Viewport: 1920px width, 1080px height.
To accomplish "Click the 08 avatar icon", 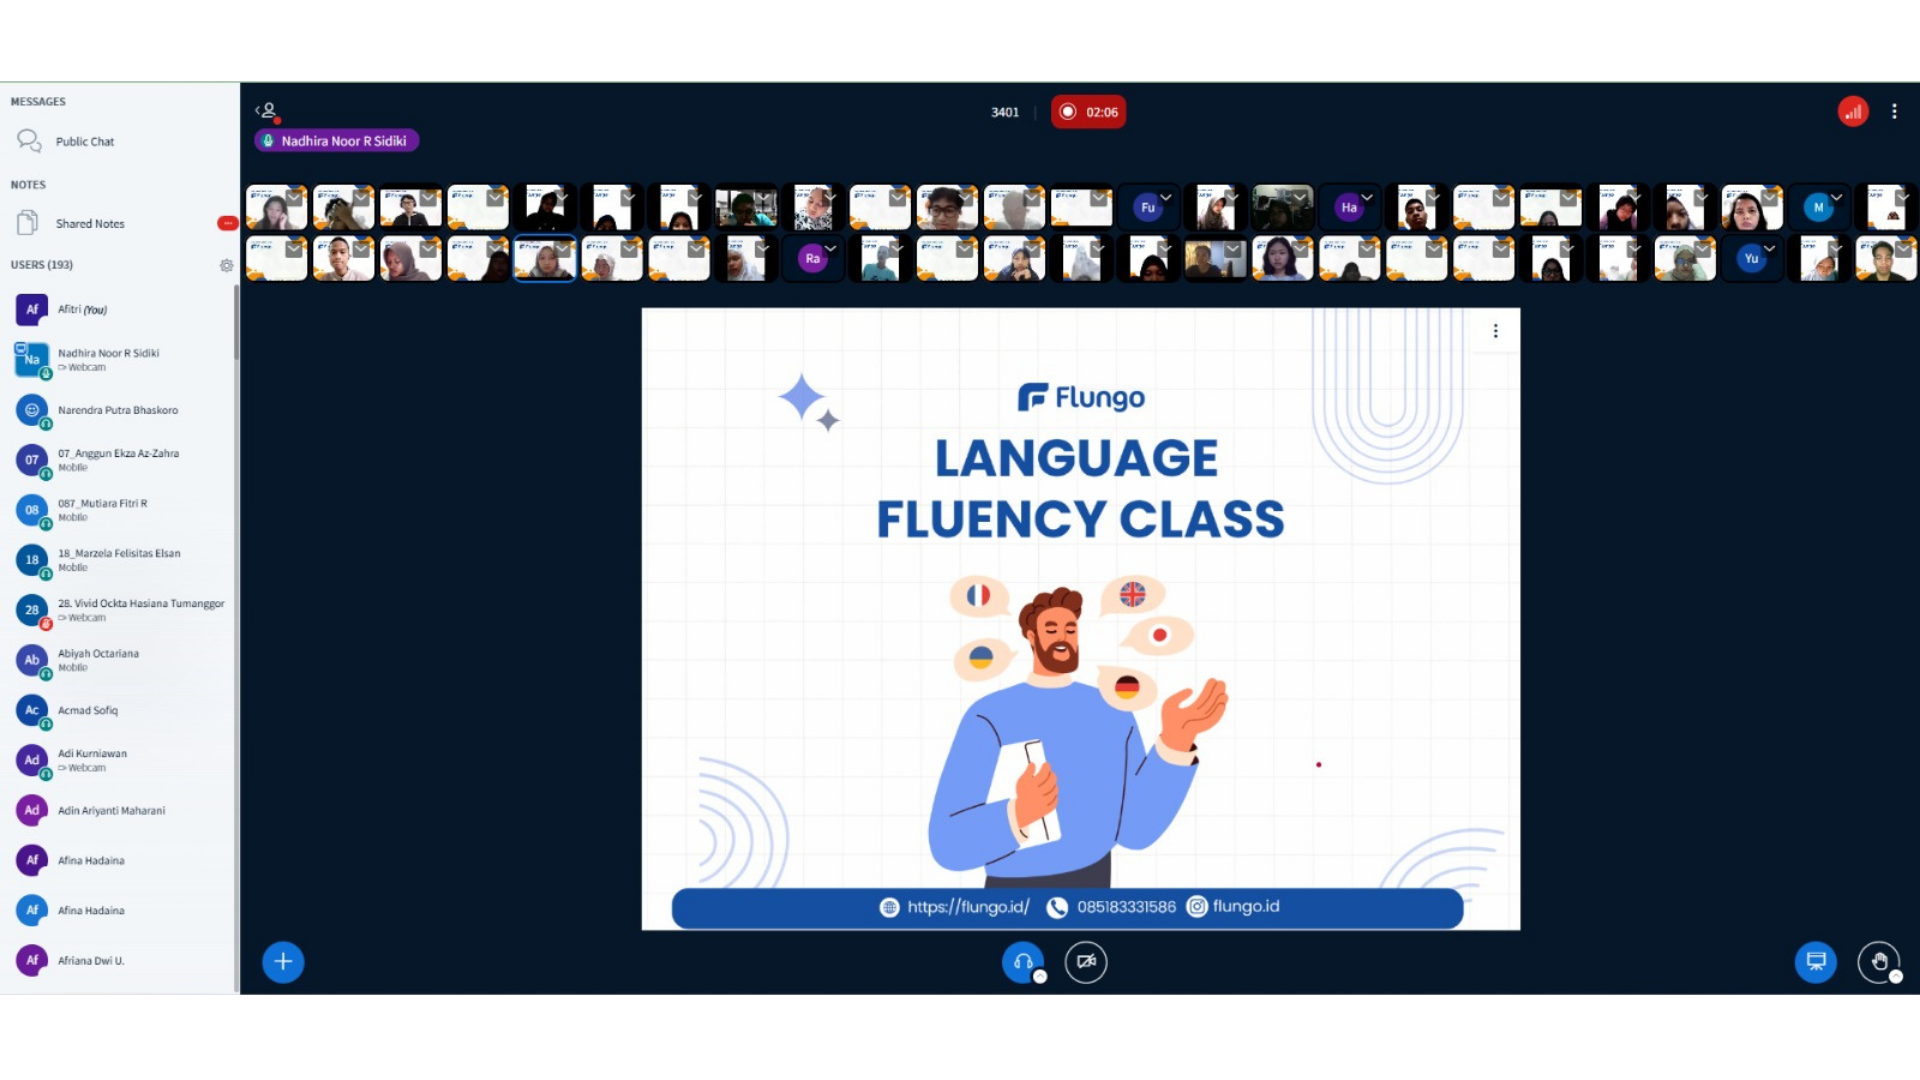I will pyautogui.click(x=32, y=510).
